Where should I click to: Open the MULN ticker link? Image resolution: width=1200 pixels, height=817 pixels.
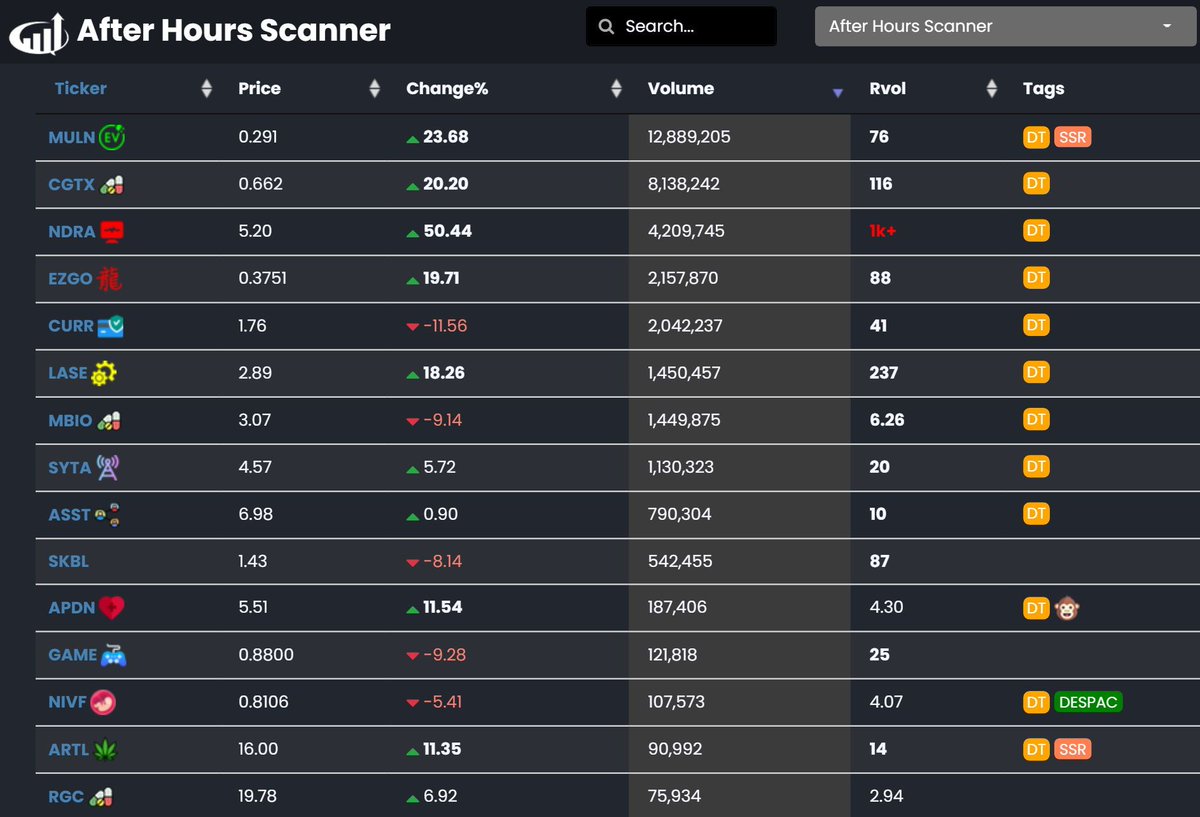(x=71, y=137)
